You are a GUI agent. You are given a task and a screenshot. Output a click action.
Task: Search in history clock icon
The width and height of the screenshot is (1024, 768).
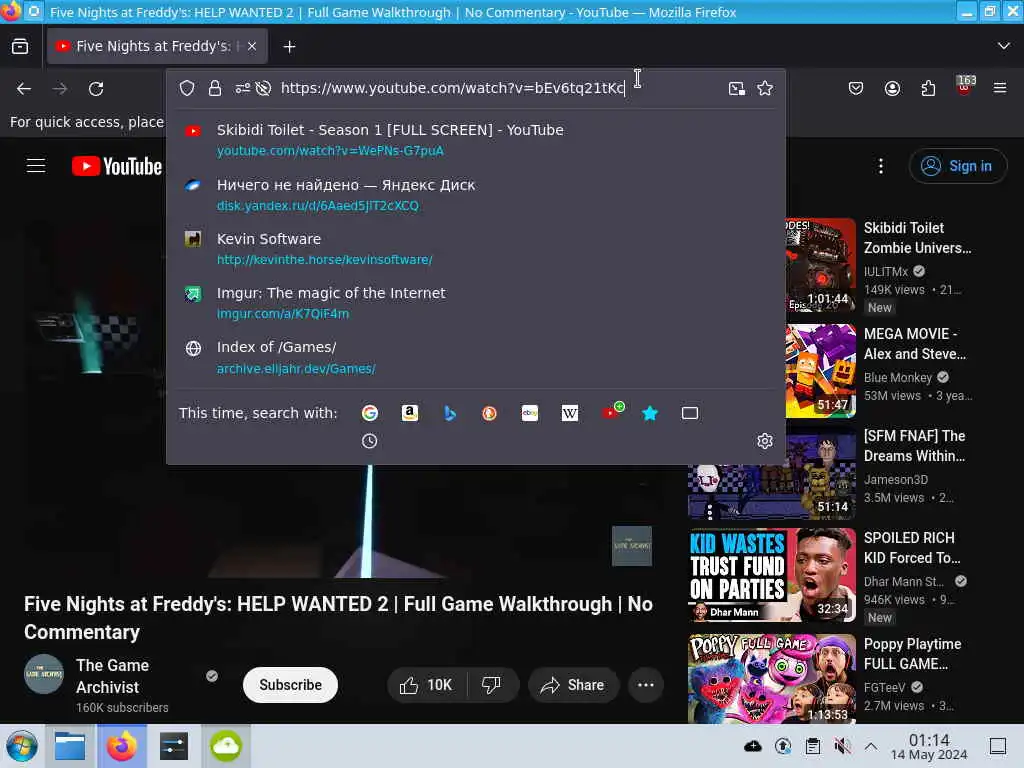click(370, 441)
